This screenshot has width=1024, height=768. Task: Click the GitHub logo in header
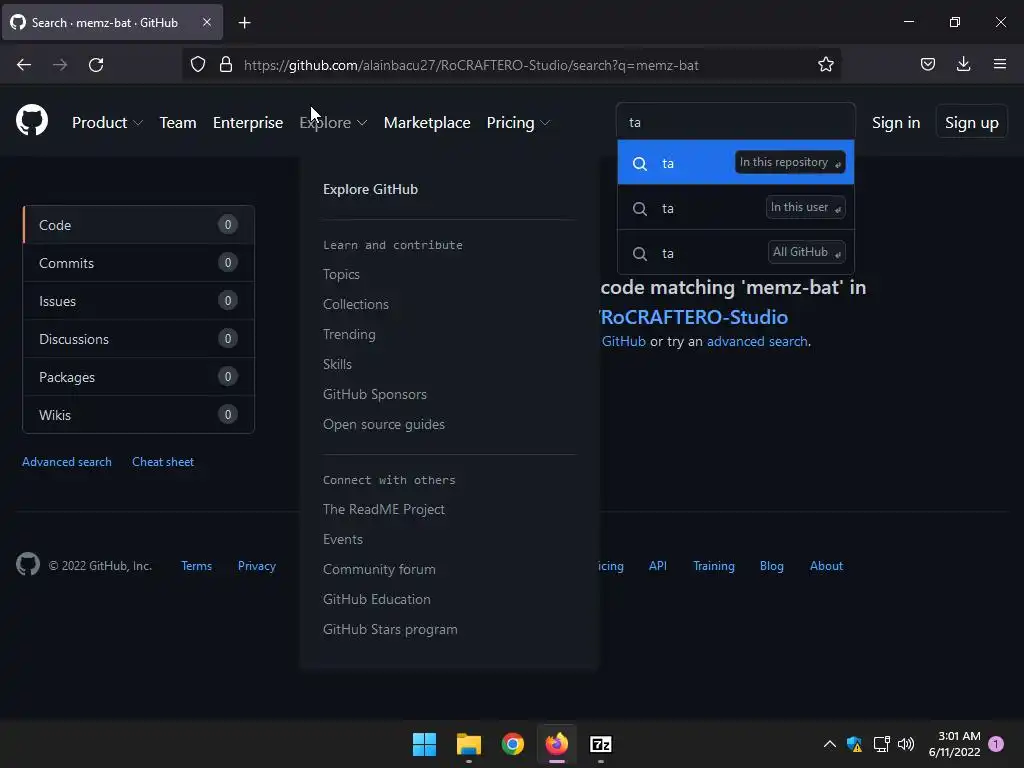32,120
